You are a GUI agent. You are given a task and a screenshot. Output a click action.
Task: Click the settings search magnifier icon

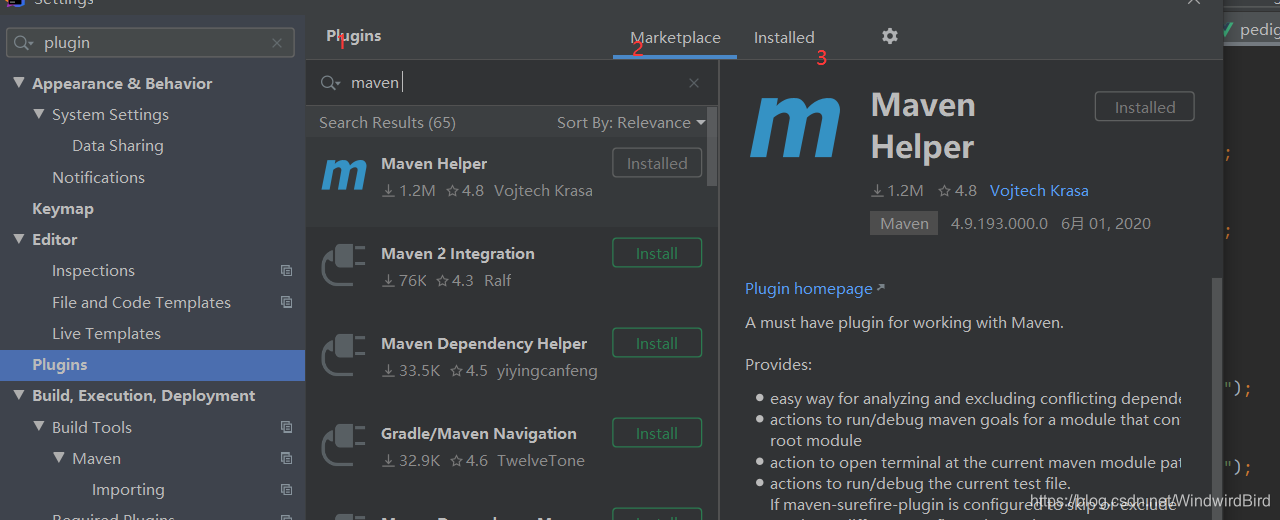tap(25, 43)
